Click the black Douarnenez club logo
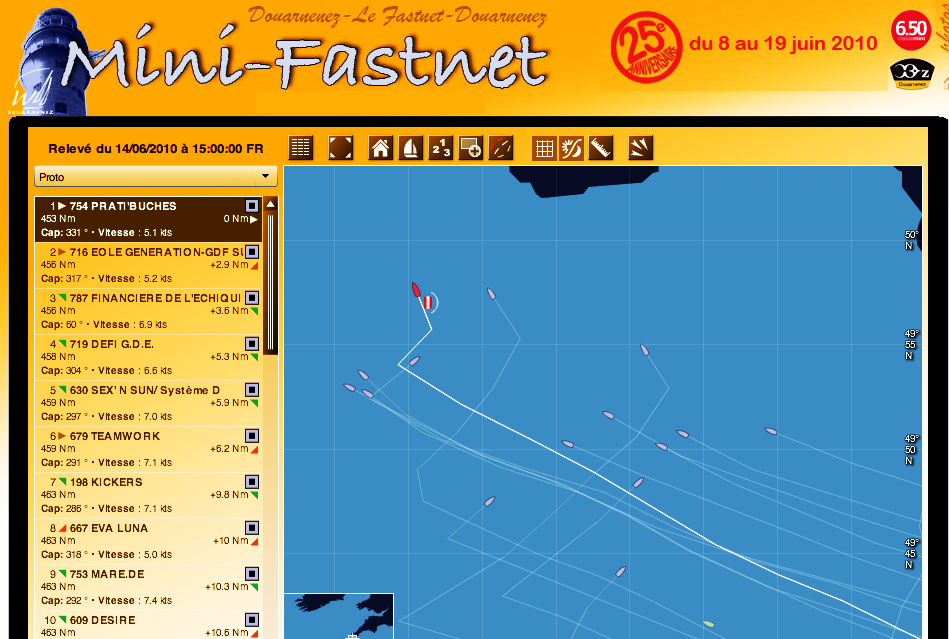949x639 pixels. pyautogui.click(x=912, y=74)
